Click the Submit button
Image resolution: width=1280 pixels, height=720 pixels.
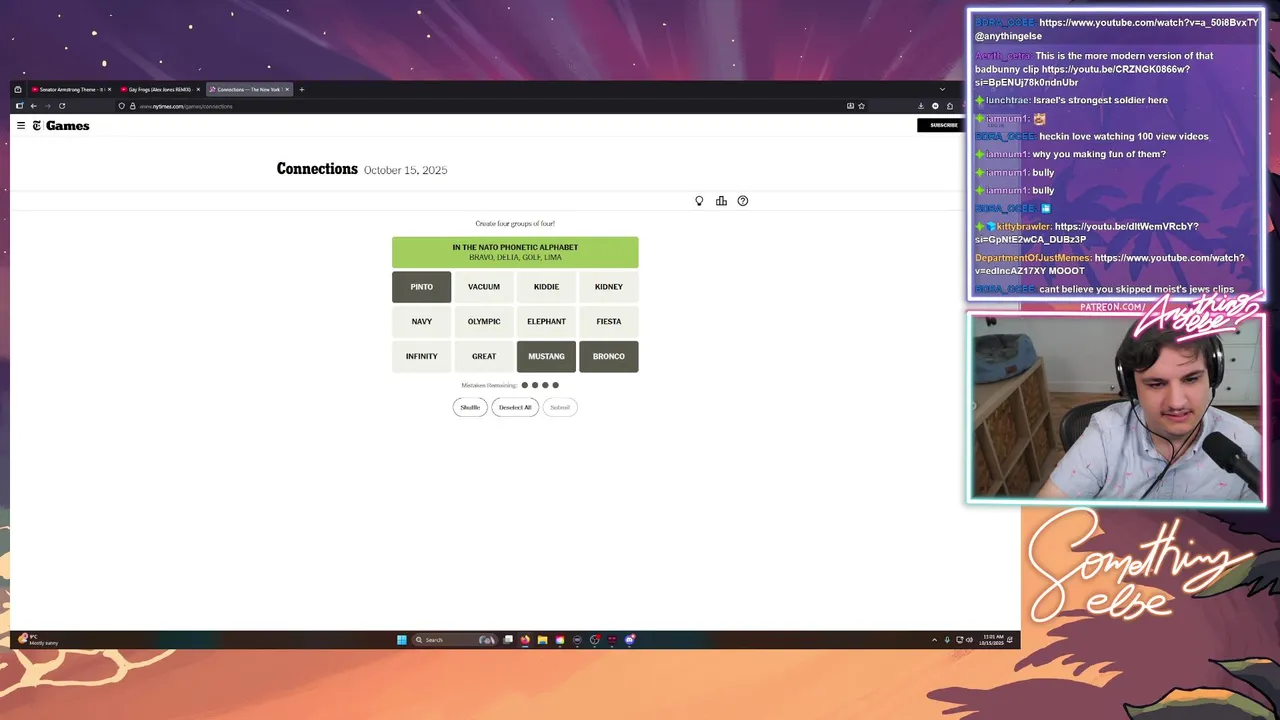pos(560,407)
